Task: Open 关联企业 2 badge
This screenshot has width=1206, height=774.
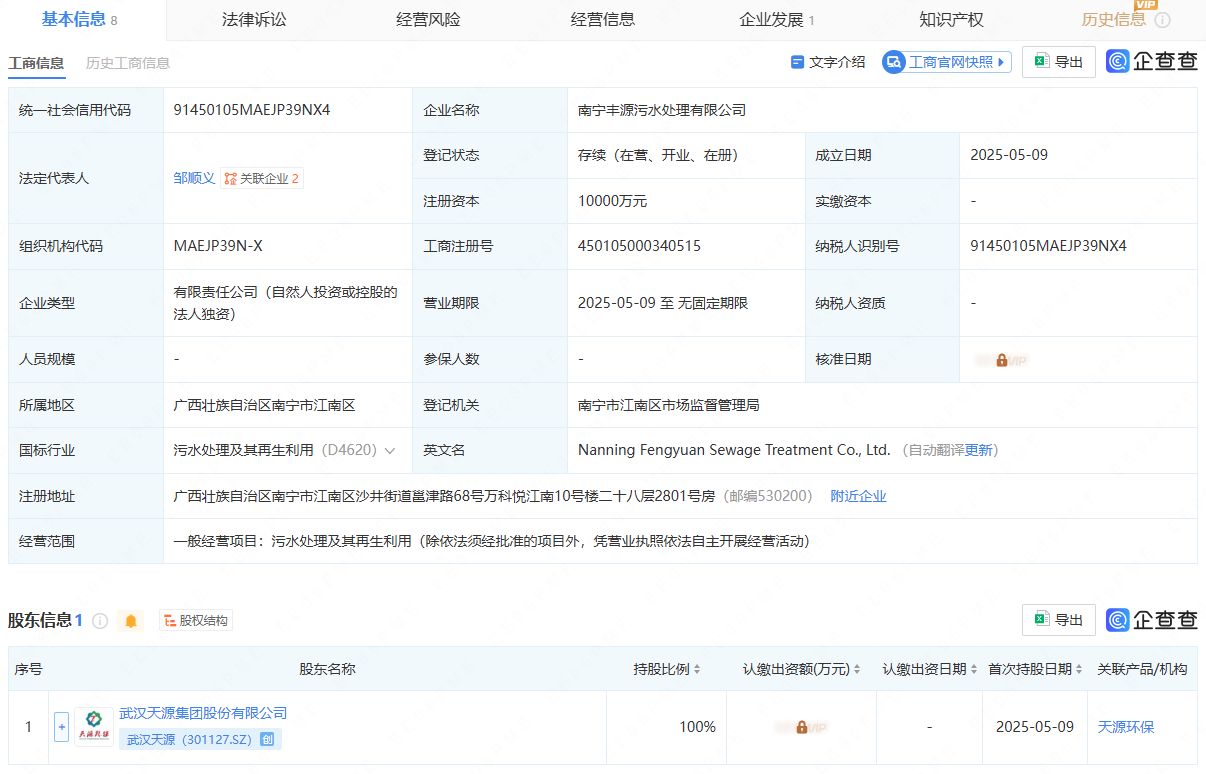Action: pos(262,178)
